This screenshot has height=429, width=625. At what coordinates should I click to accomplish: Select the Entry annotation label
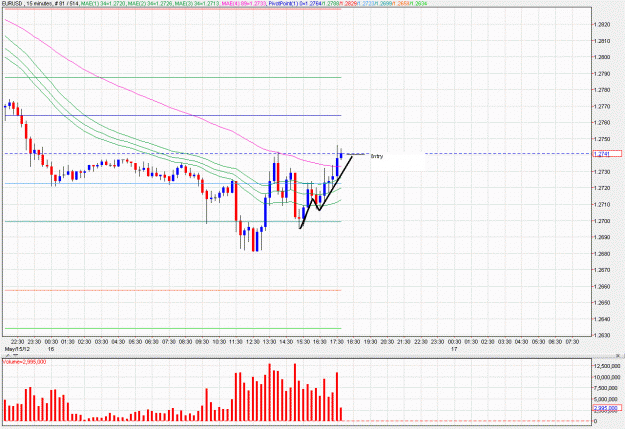pyautogui.click(x=377, y=156)
